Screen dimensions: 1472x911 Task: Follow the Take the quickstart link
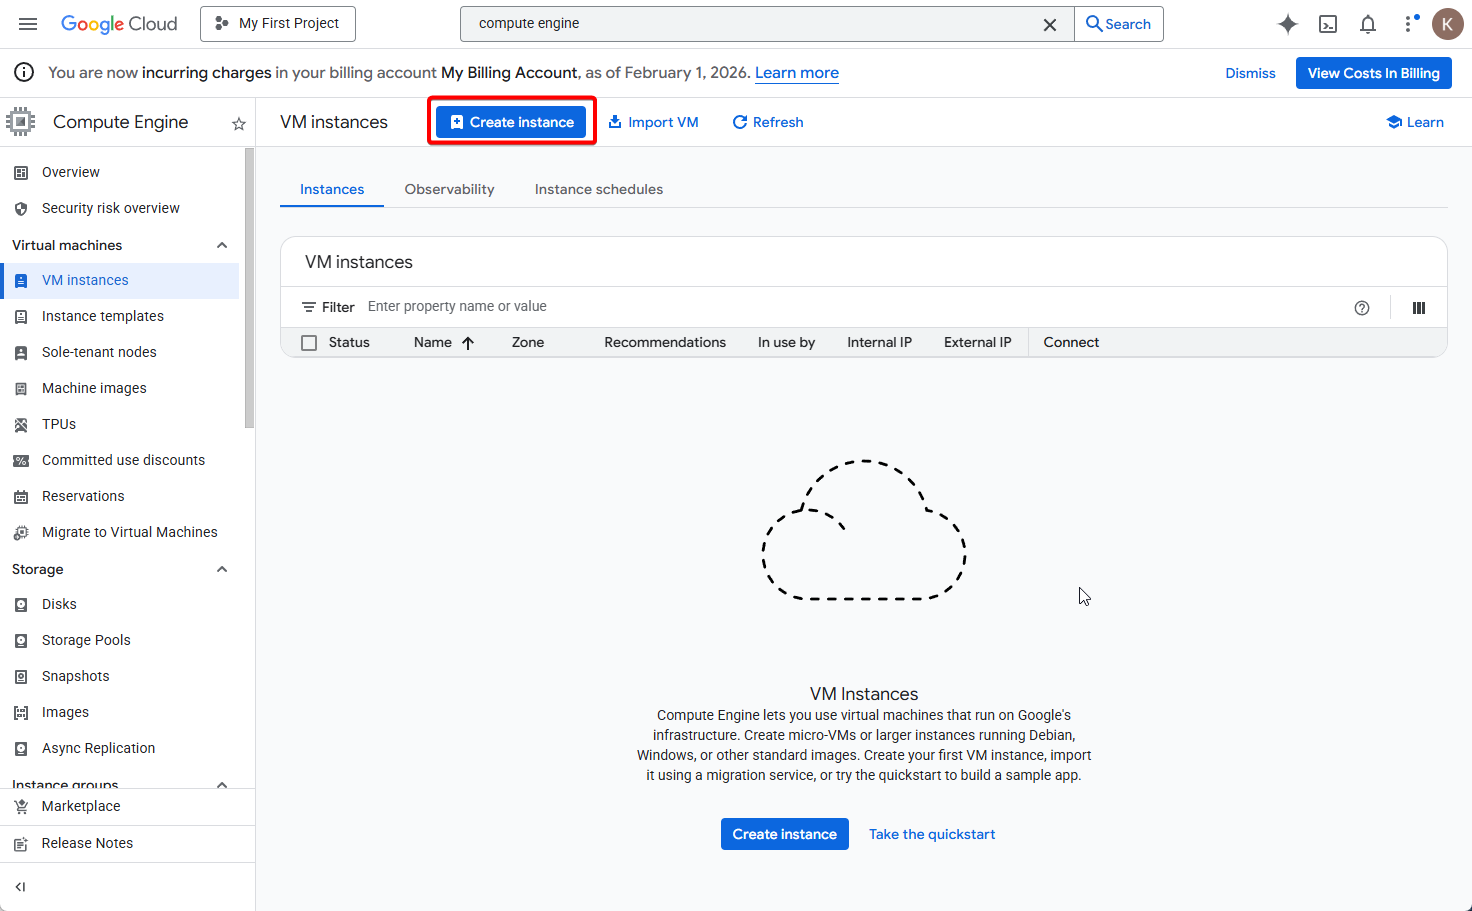[932, 834]
